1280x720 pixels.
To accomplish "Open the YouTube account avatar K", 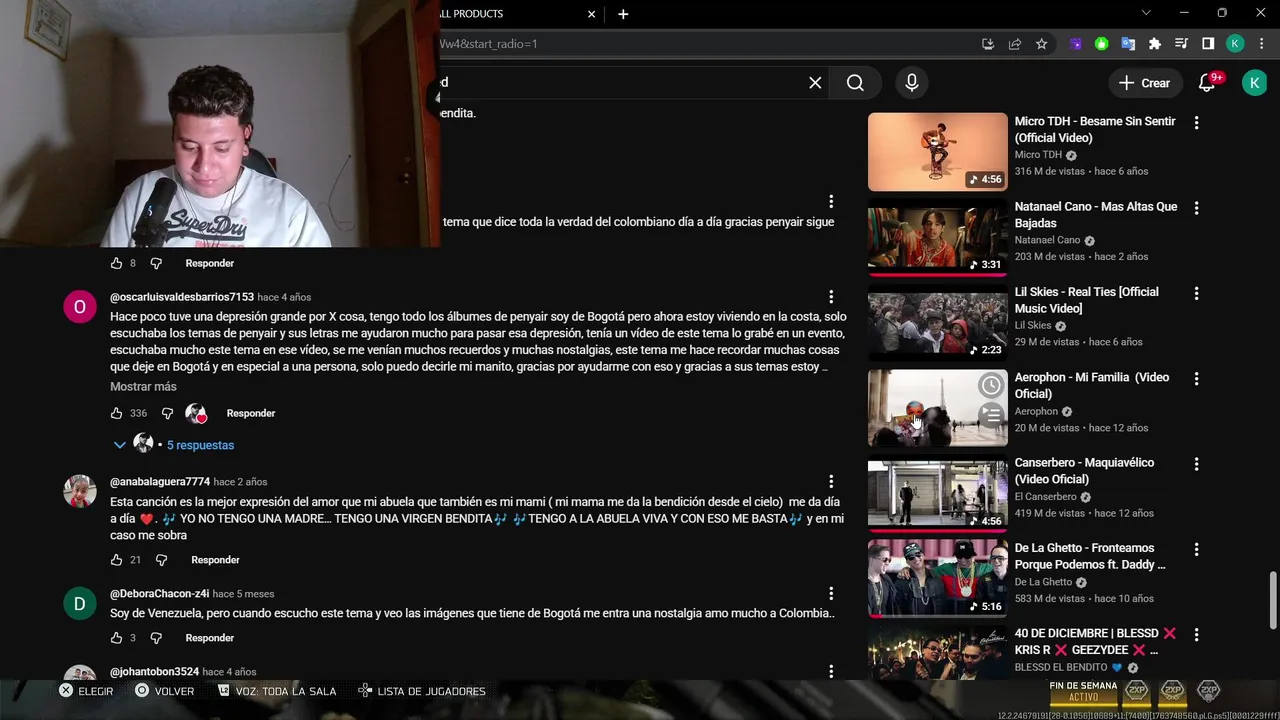I will 1254,83.
